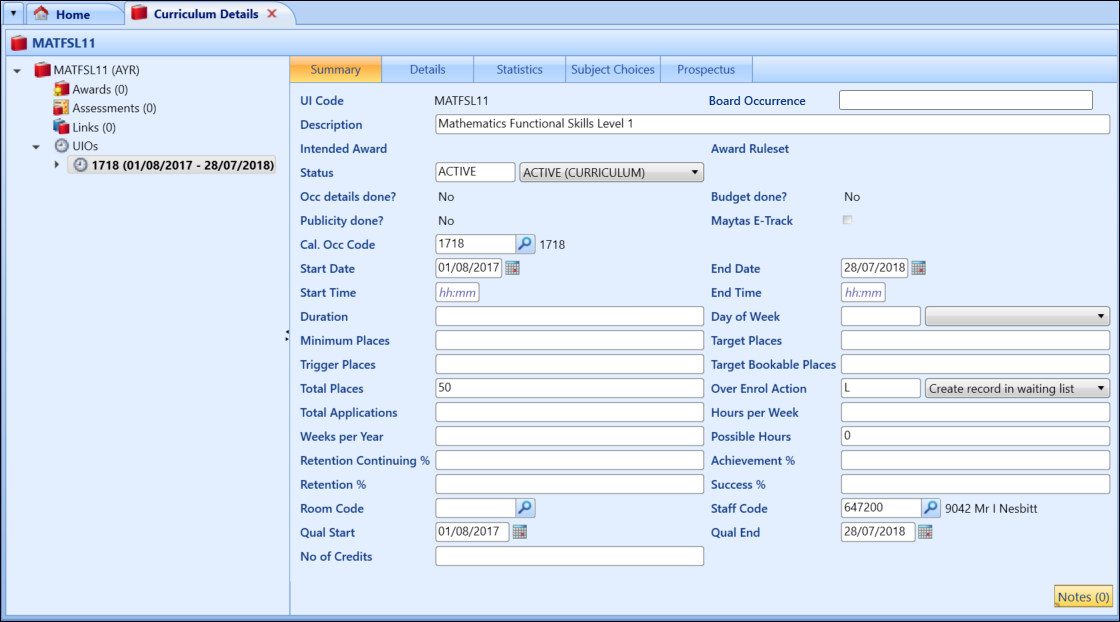Open the calendar picker for End Date
The width and height of the screenshot is (1120, 622).
point(920,268)
